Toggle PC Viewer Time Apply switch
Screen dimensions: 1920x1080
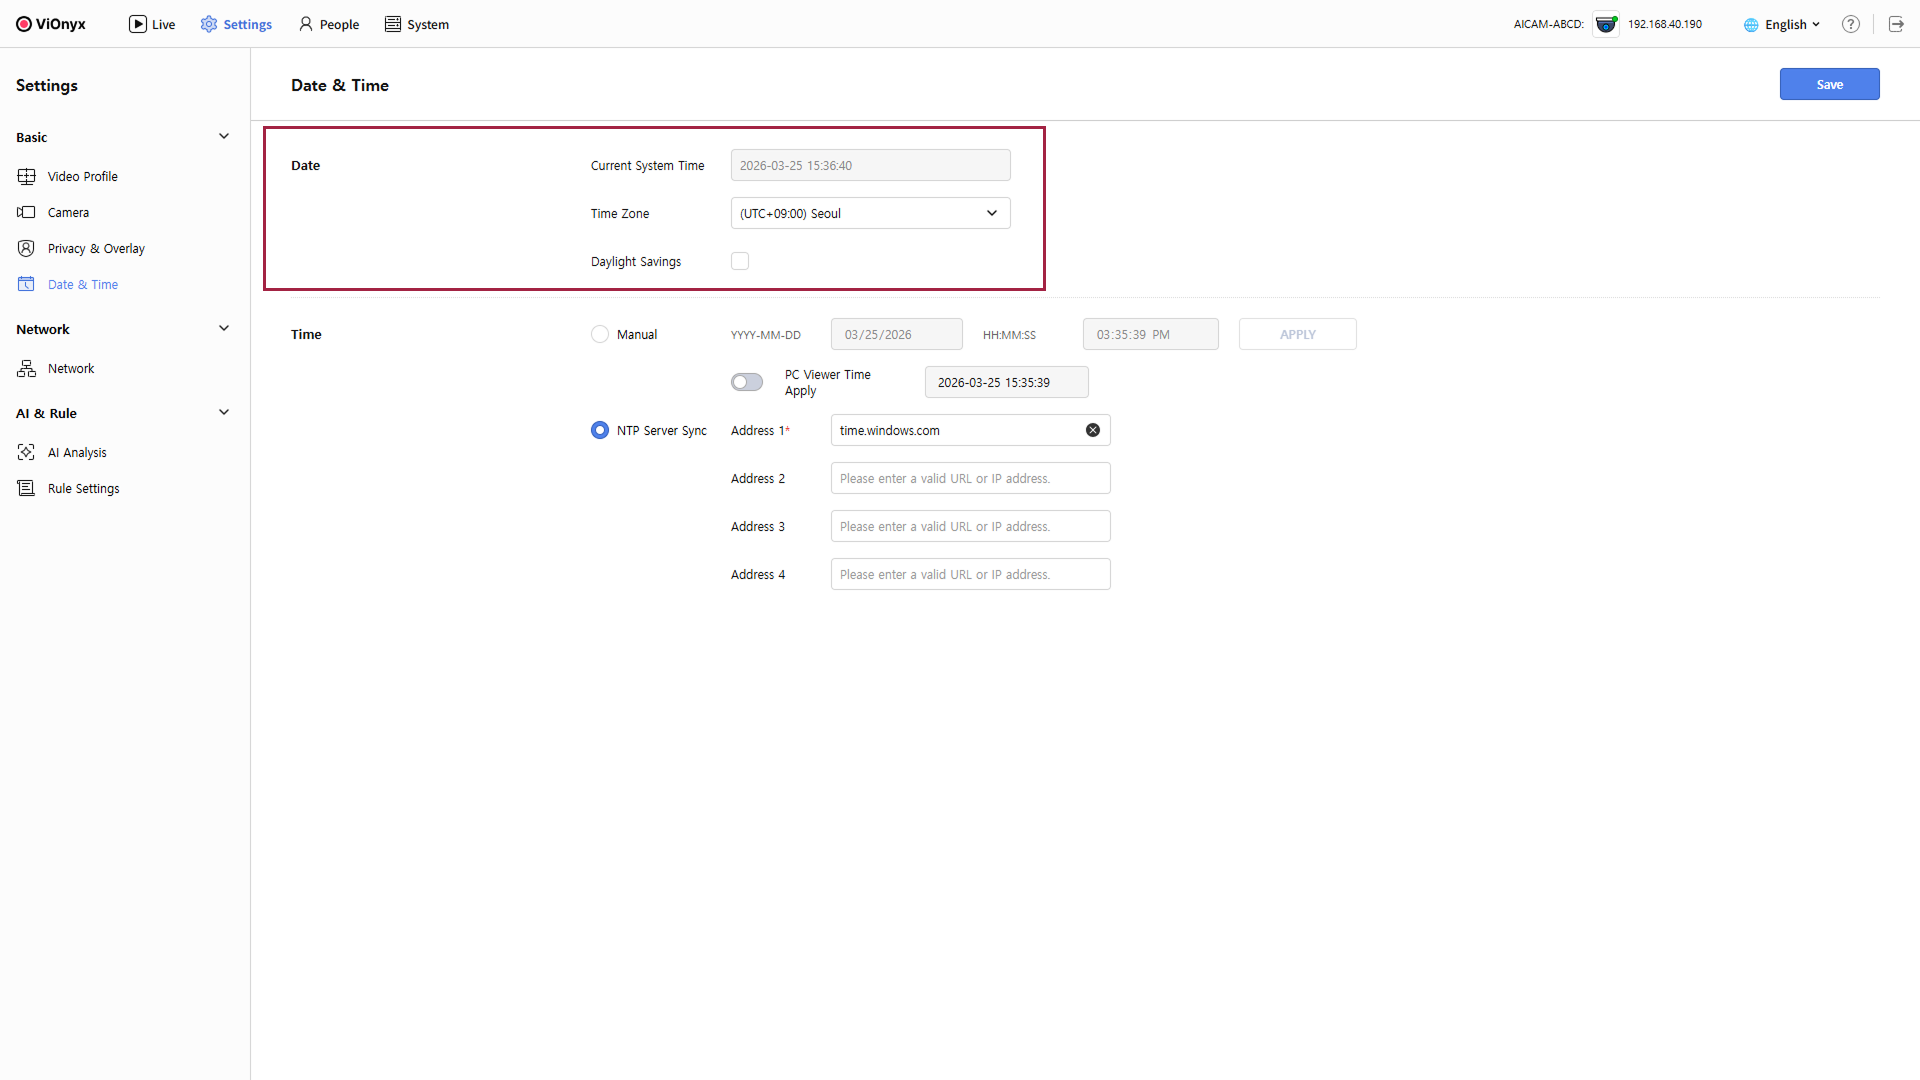pos(747,382)
